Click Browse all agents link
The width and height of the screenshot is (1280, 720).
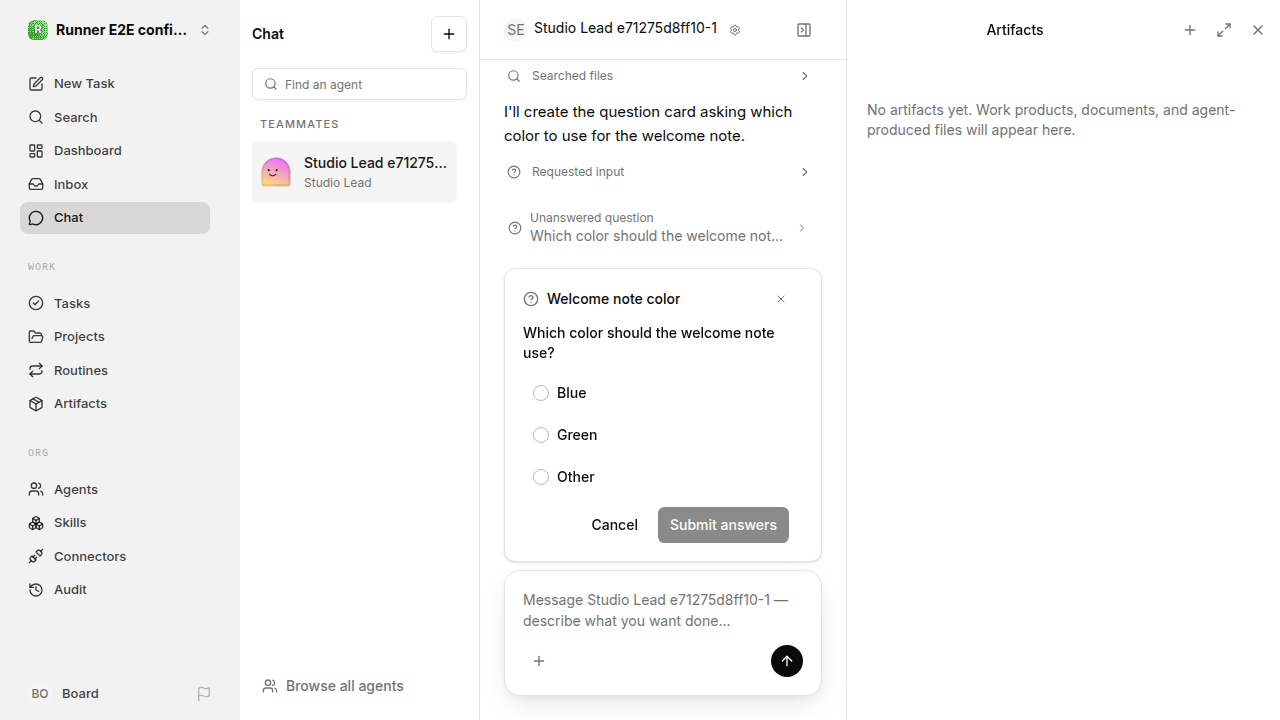pyautogui.click(x=333, y=686)
